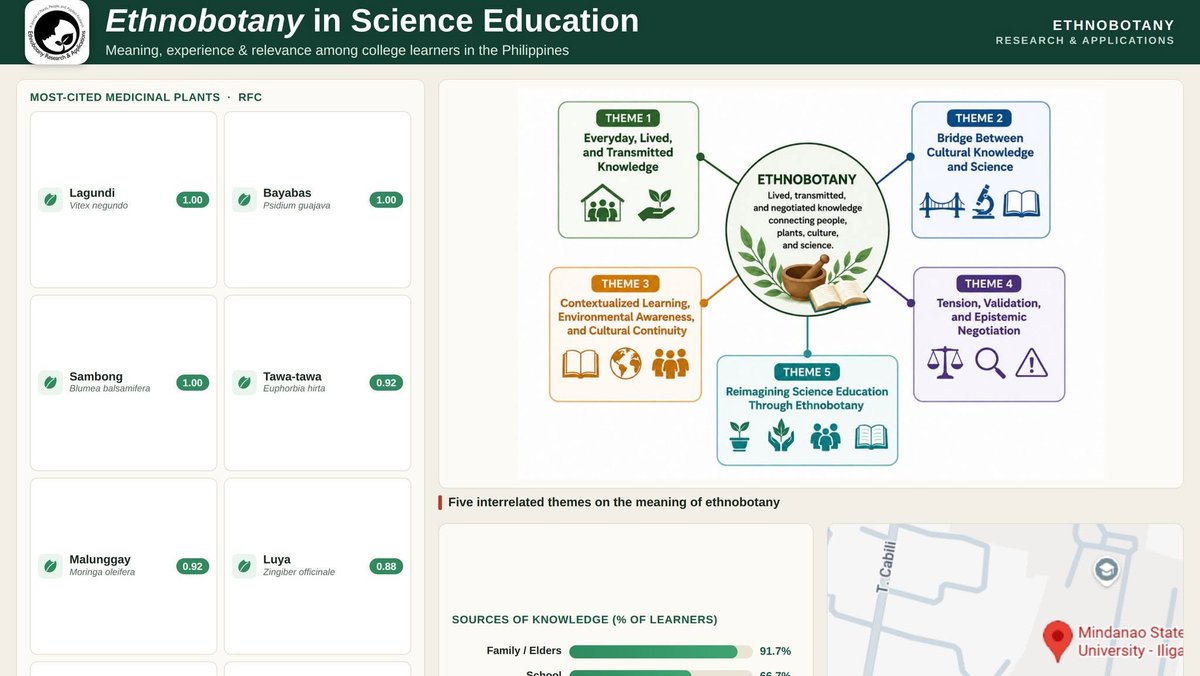
Task: Click the leaf icon beside Sambong
Action: tap(50, 383)
